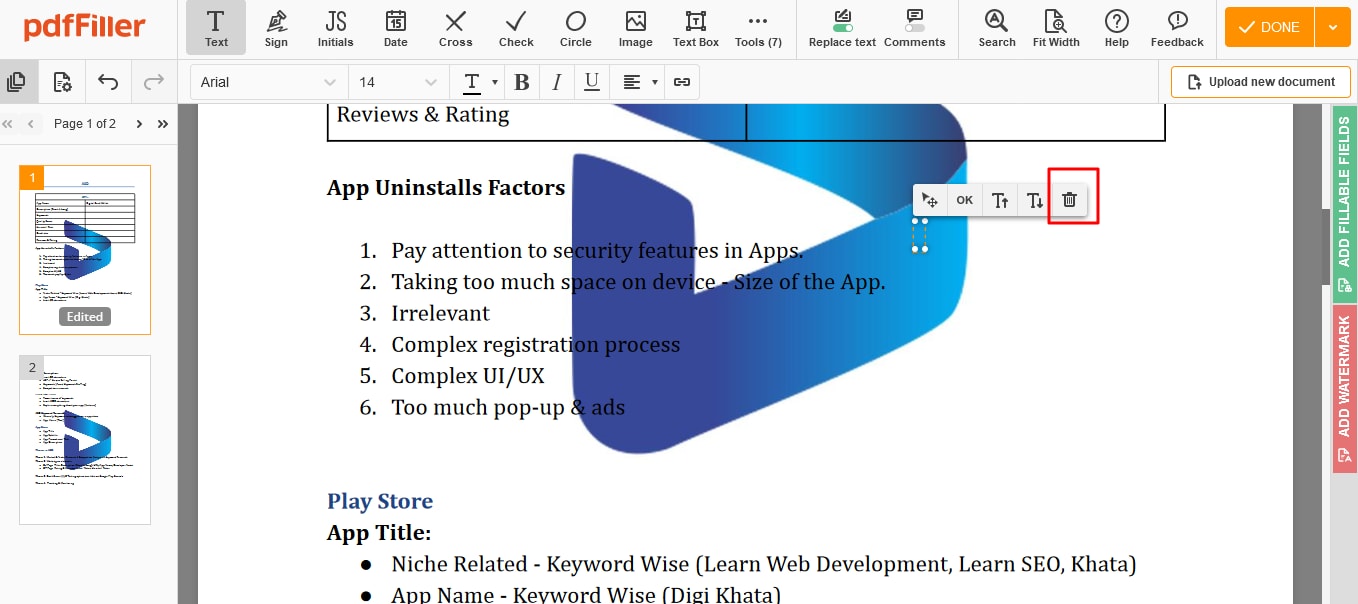The image size is (1358, 604).
Task: Open the Search tool
Action: tap(997, 28)
